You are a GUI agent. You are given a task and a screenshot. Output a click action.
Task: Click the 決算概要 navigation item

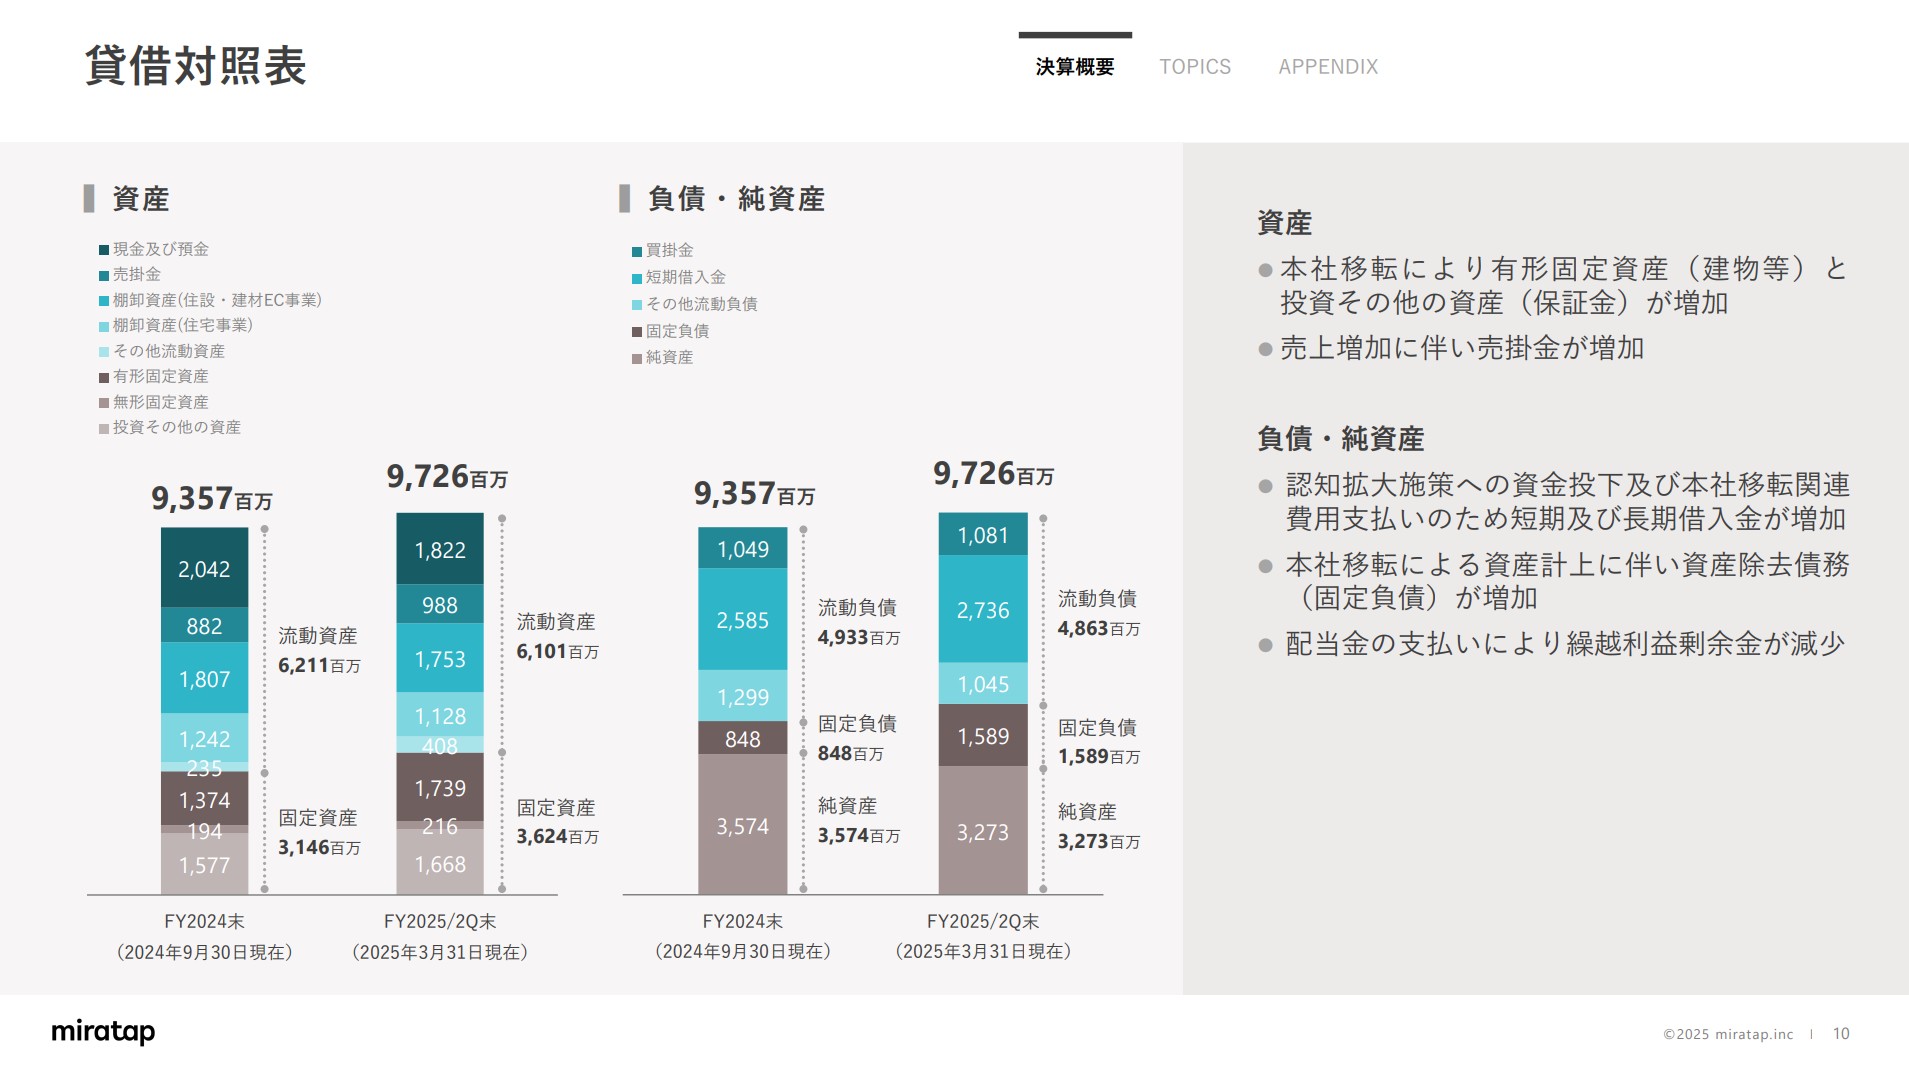[x=1073, y=66]
